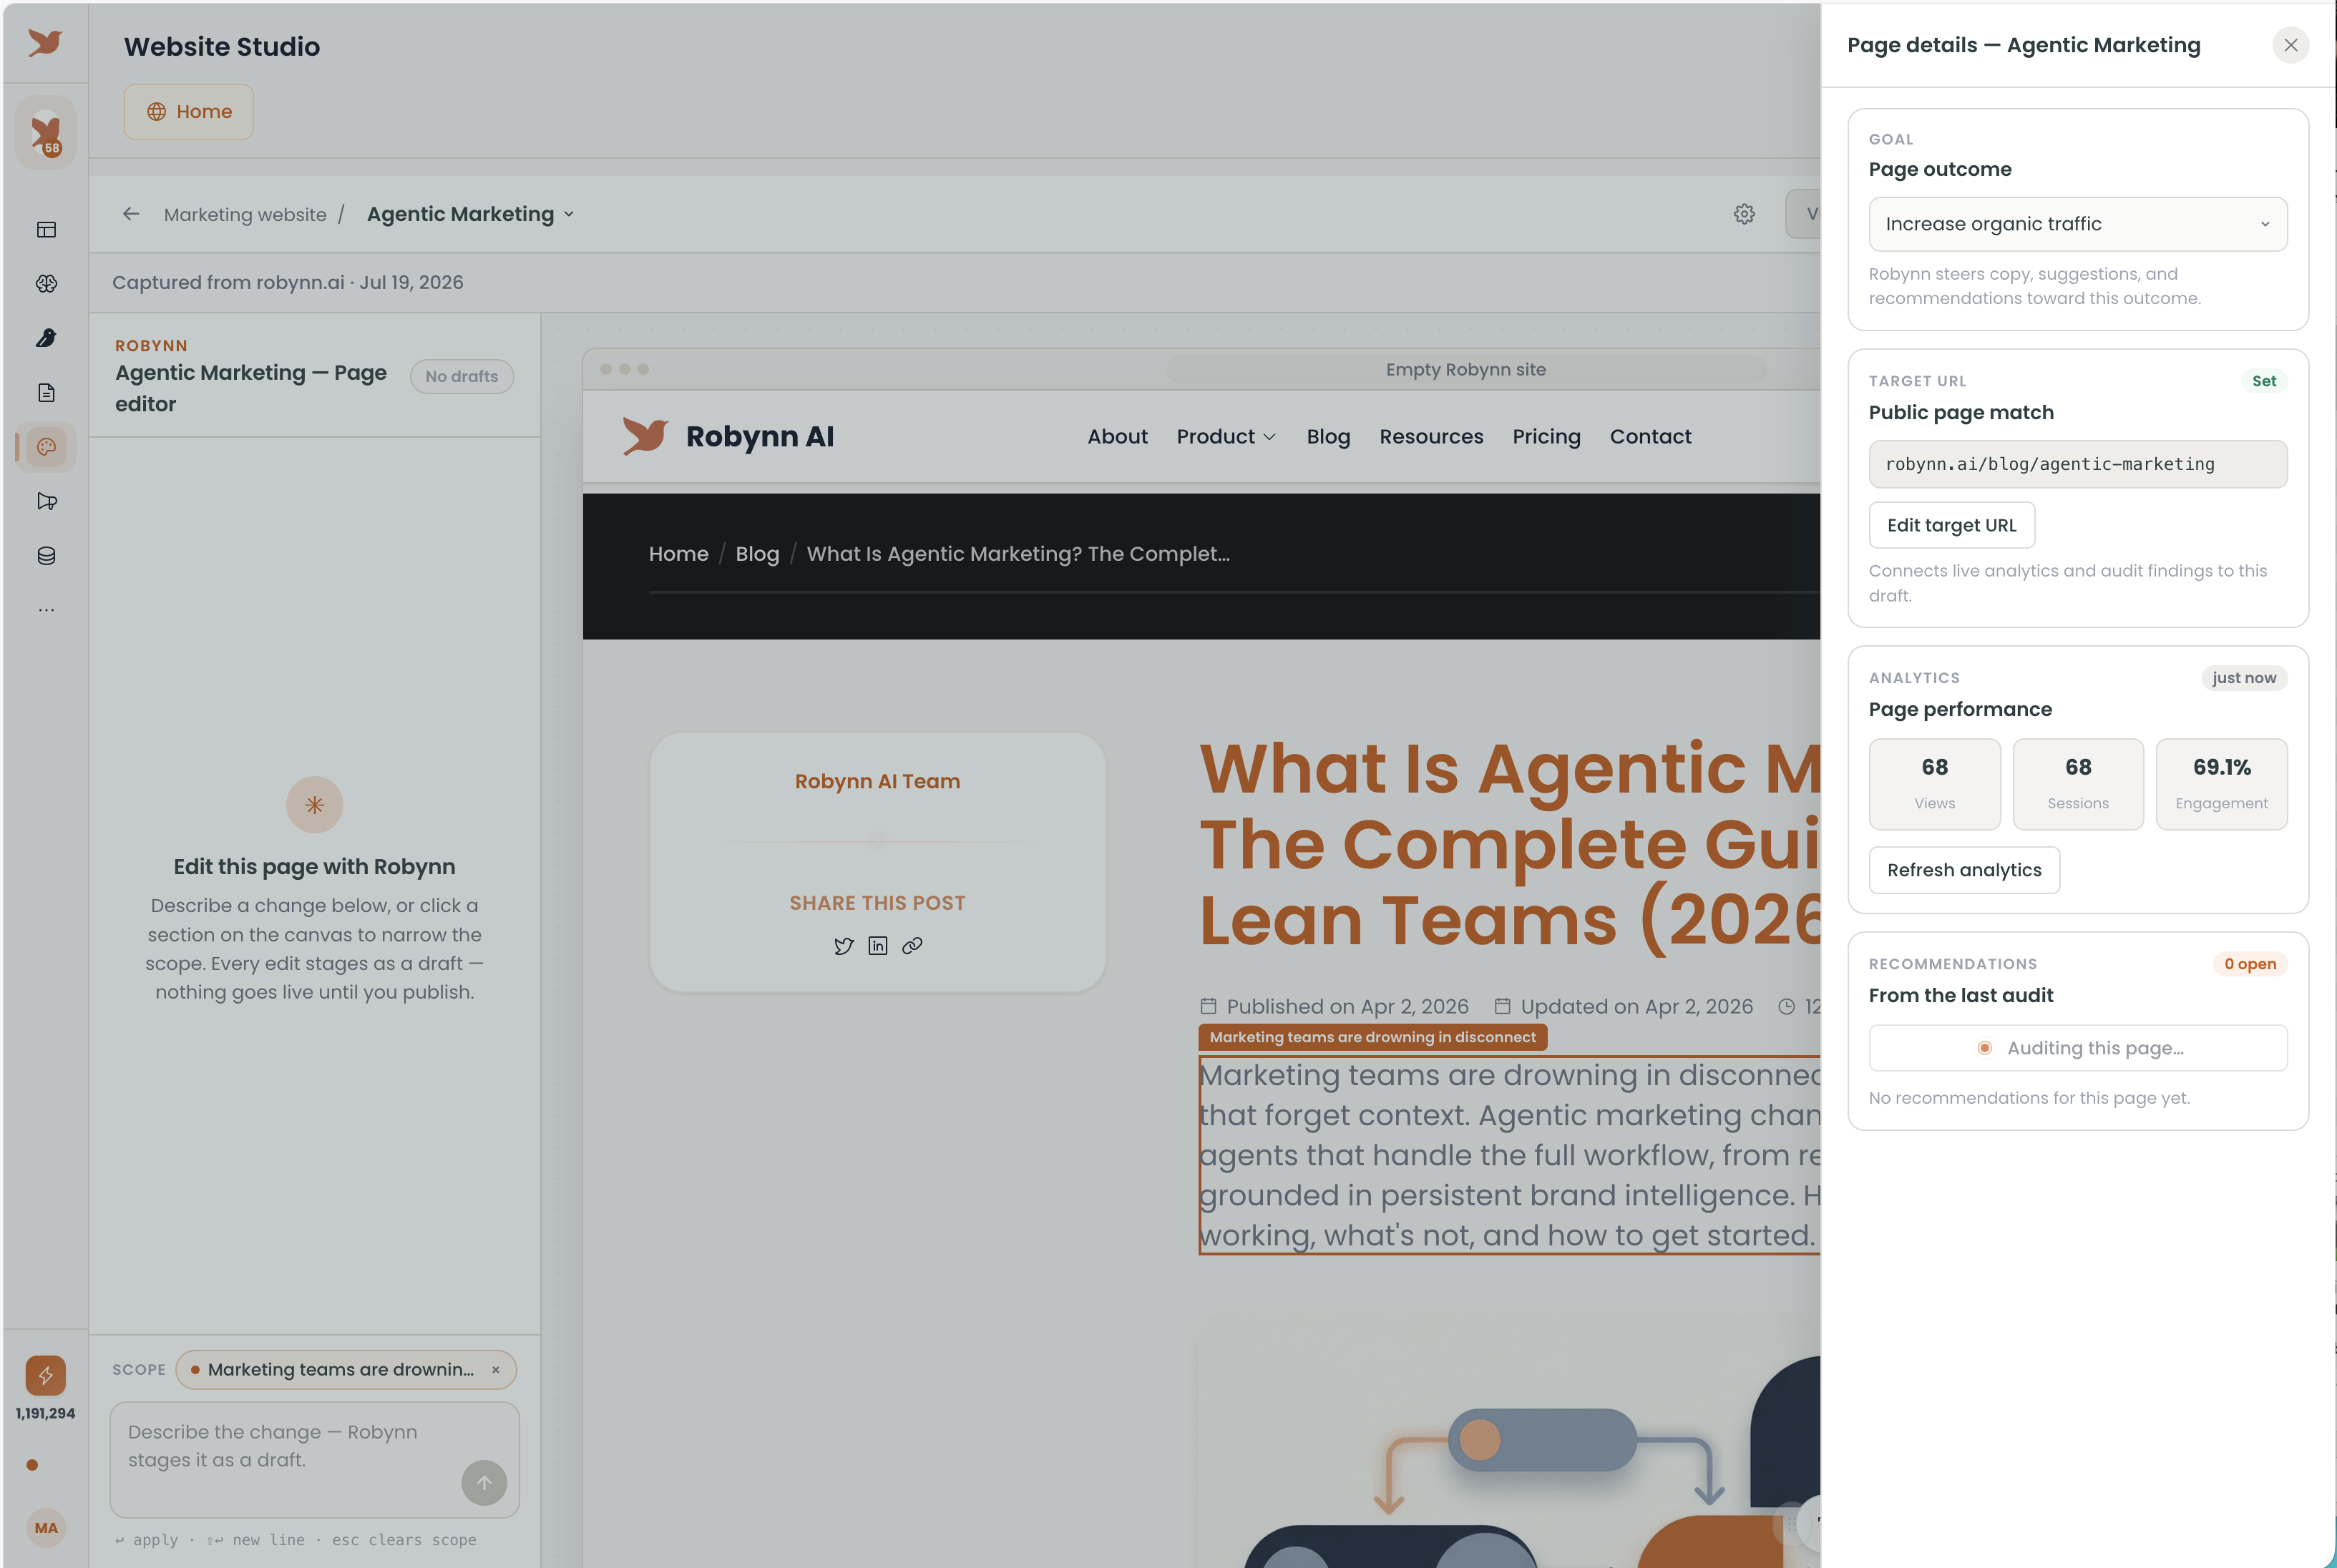Show more sidebar items via ellipsis
The width and height of the screenshot is (2337, 1568).
(46, 610)
